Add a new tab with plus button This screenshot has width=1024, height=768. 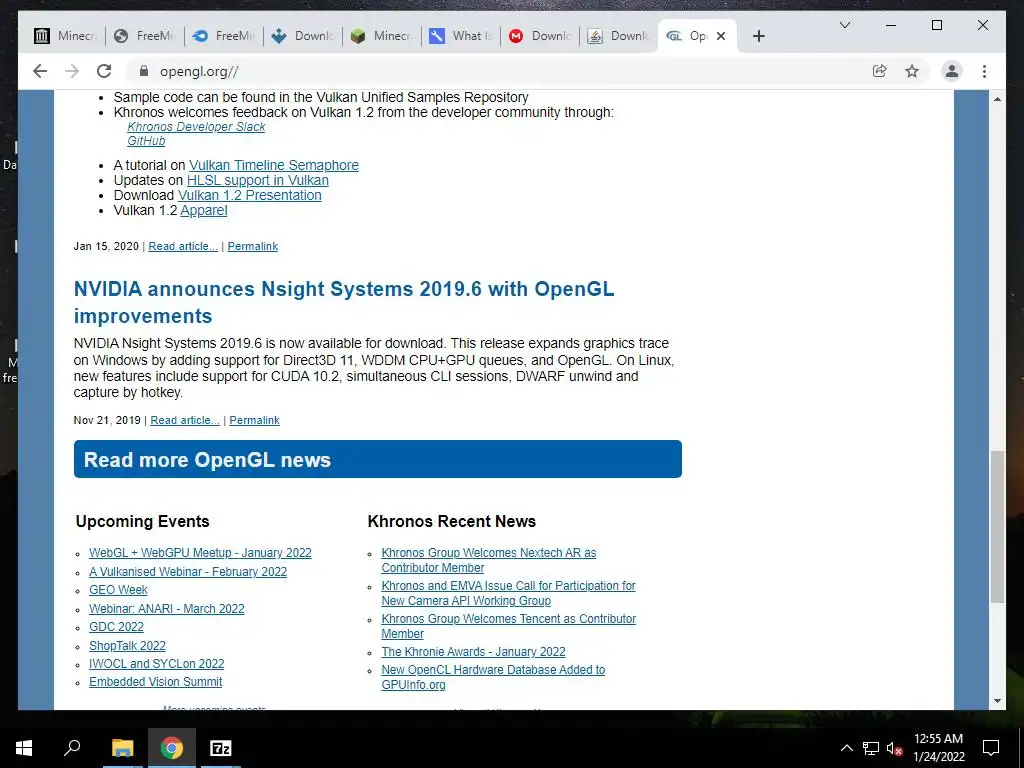coord(758,36)
